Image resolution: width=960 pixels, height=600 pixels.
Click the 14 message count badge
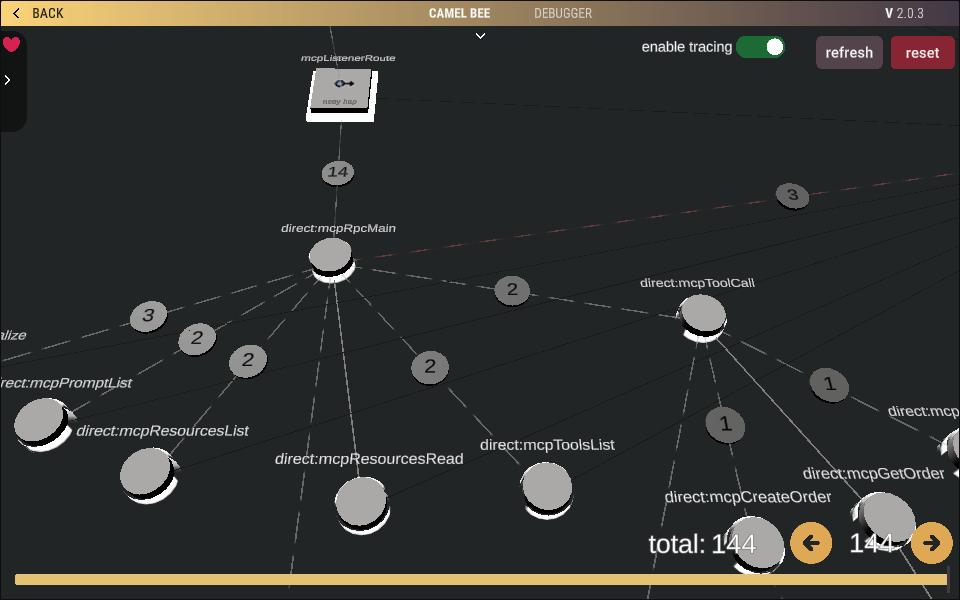(338, 172)
